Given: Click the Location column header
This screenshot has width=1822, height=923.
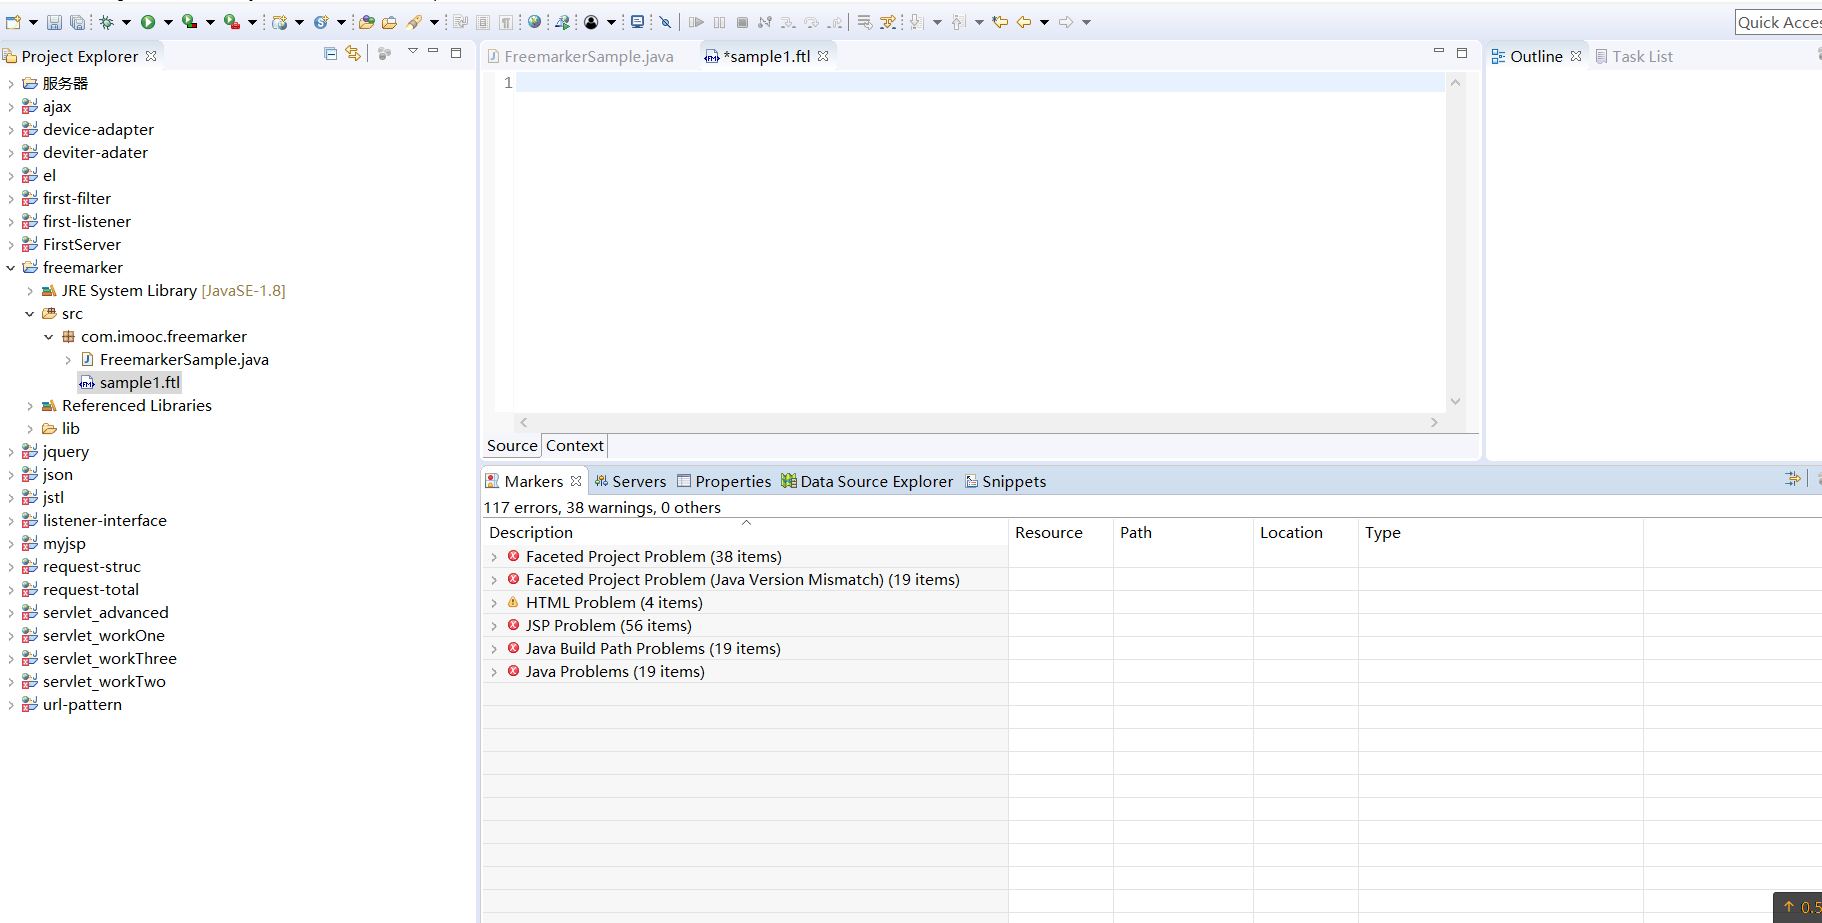Looking at the screenshot, I should 1306,533.
